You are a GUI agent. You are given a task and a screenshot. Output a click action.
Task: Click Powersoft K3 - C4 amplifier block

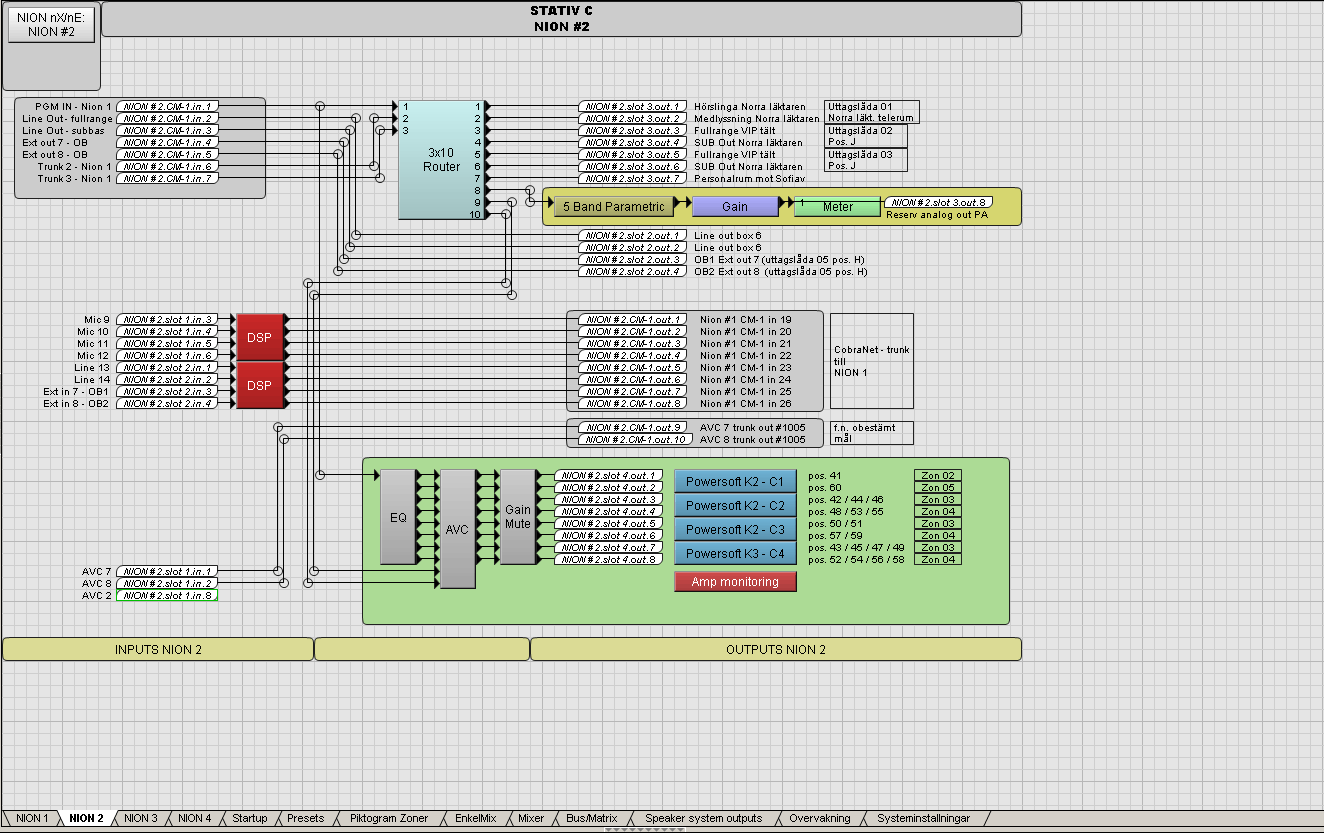click(735, 553)
